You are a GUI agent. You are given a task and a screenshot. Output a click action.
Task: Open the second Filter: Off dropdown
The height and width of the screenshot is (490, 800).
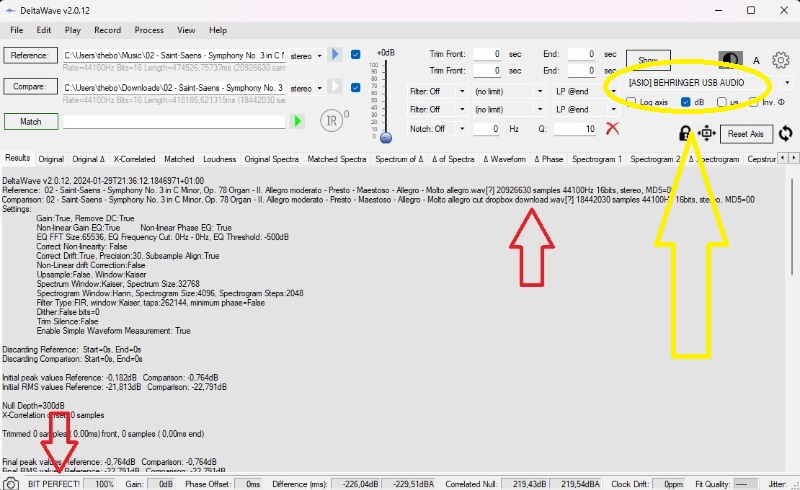point(437,109)
